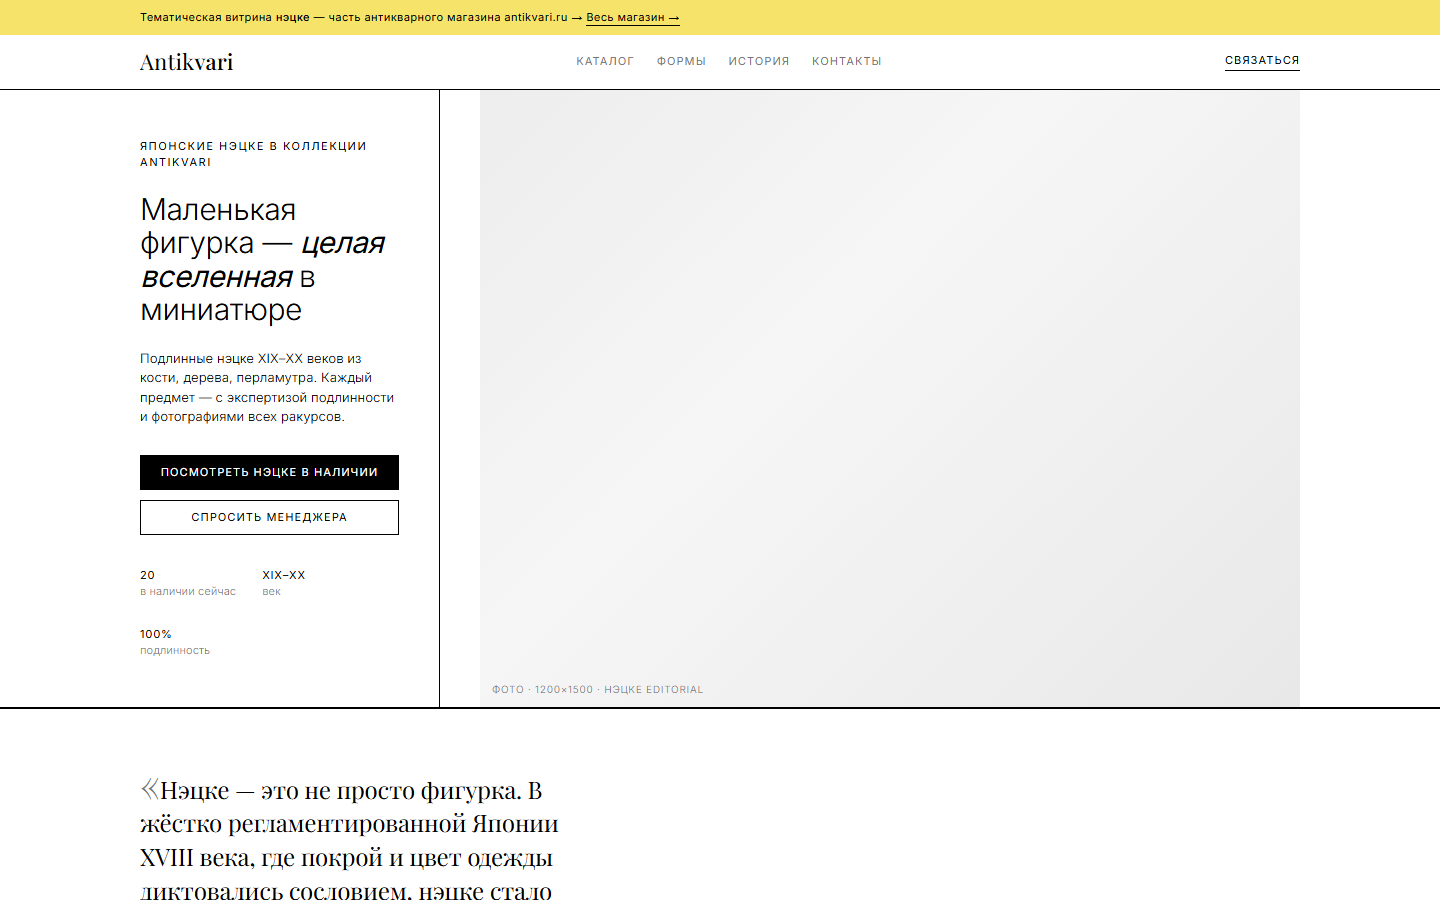This screenshot has height=900, width=1440.
Task: Open the ИСТОРИЯ navigation item
Action: pos(759,61)
